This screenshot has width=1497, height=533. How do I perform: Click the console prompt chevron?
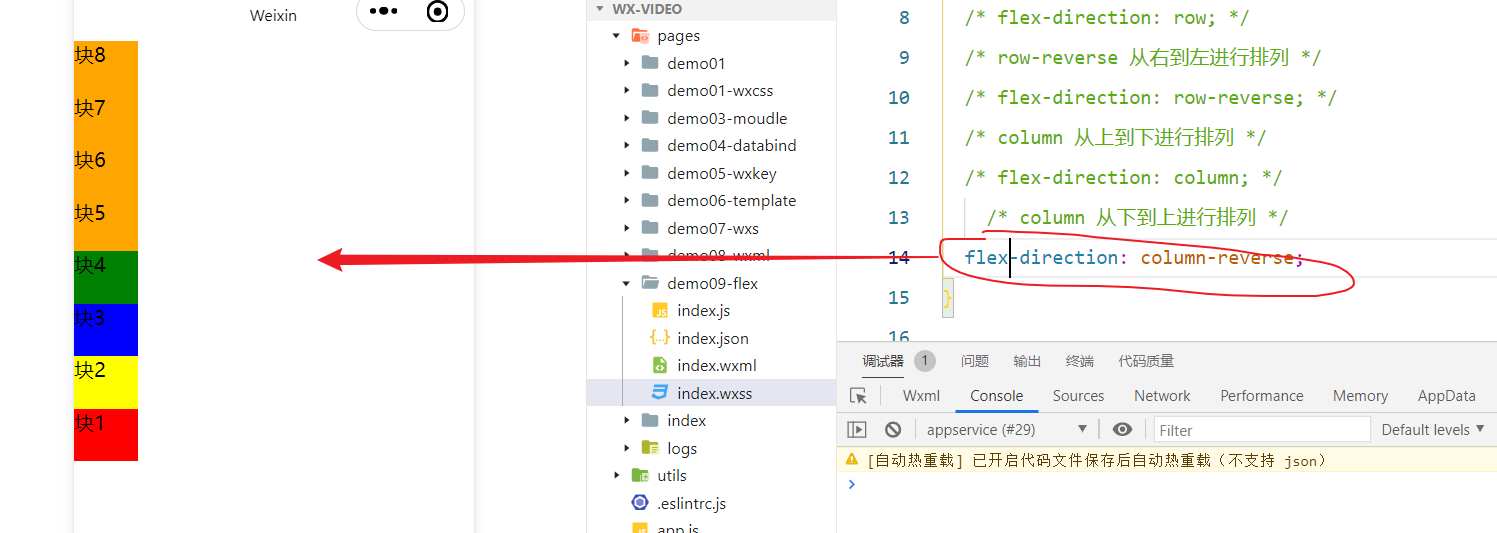tap(851, 484)
